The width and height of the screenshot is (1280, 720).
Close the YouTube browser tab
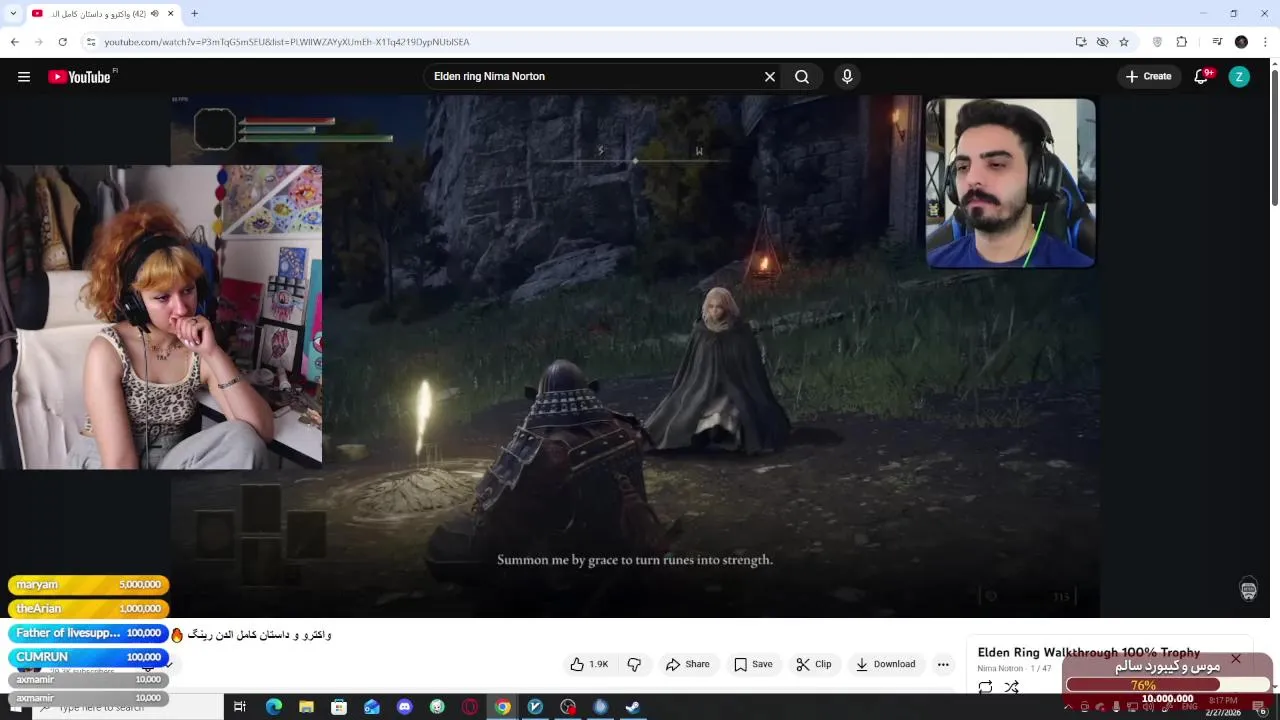[x=171, y=14]
